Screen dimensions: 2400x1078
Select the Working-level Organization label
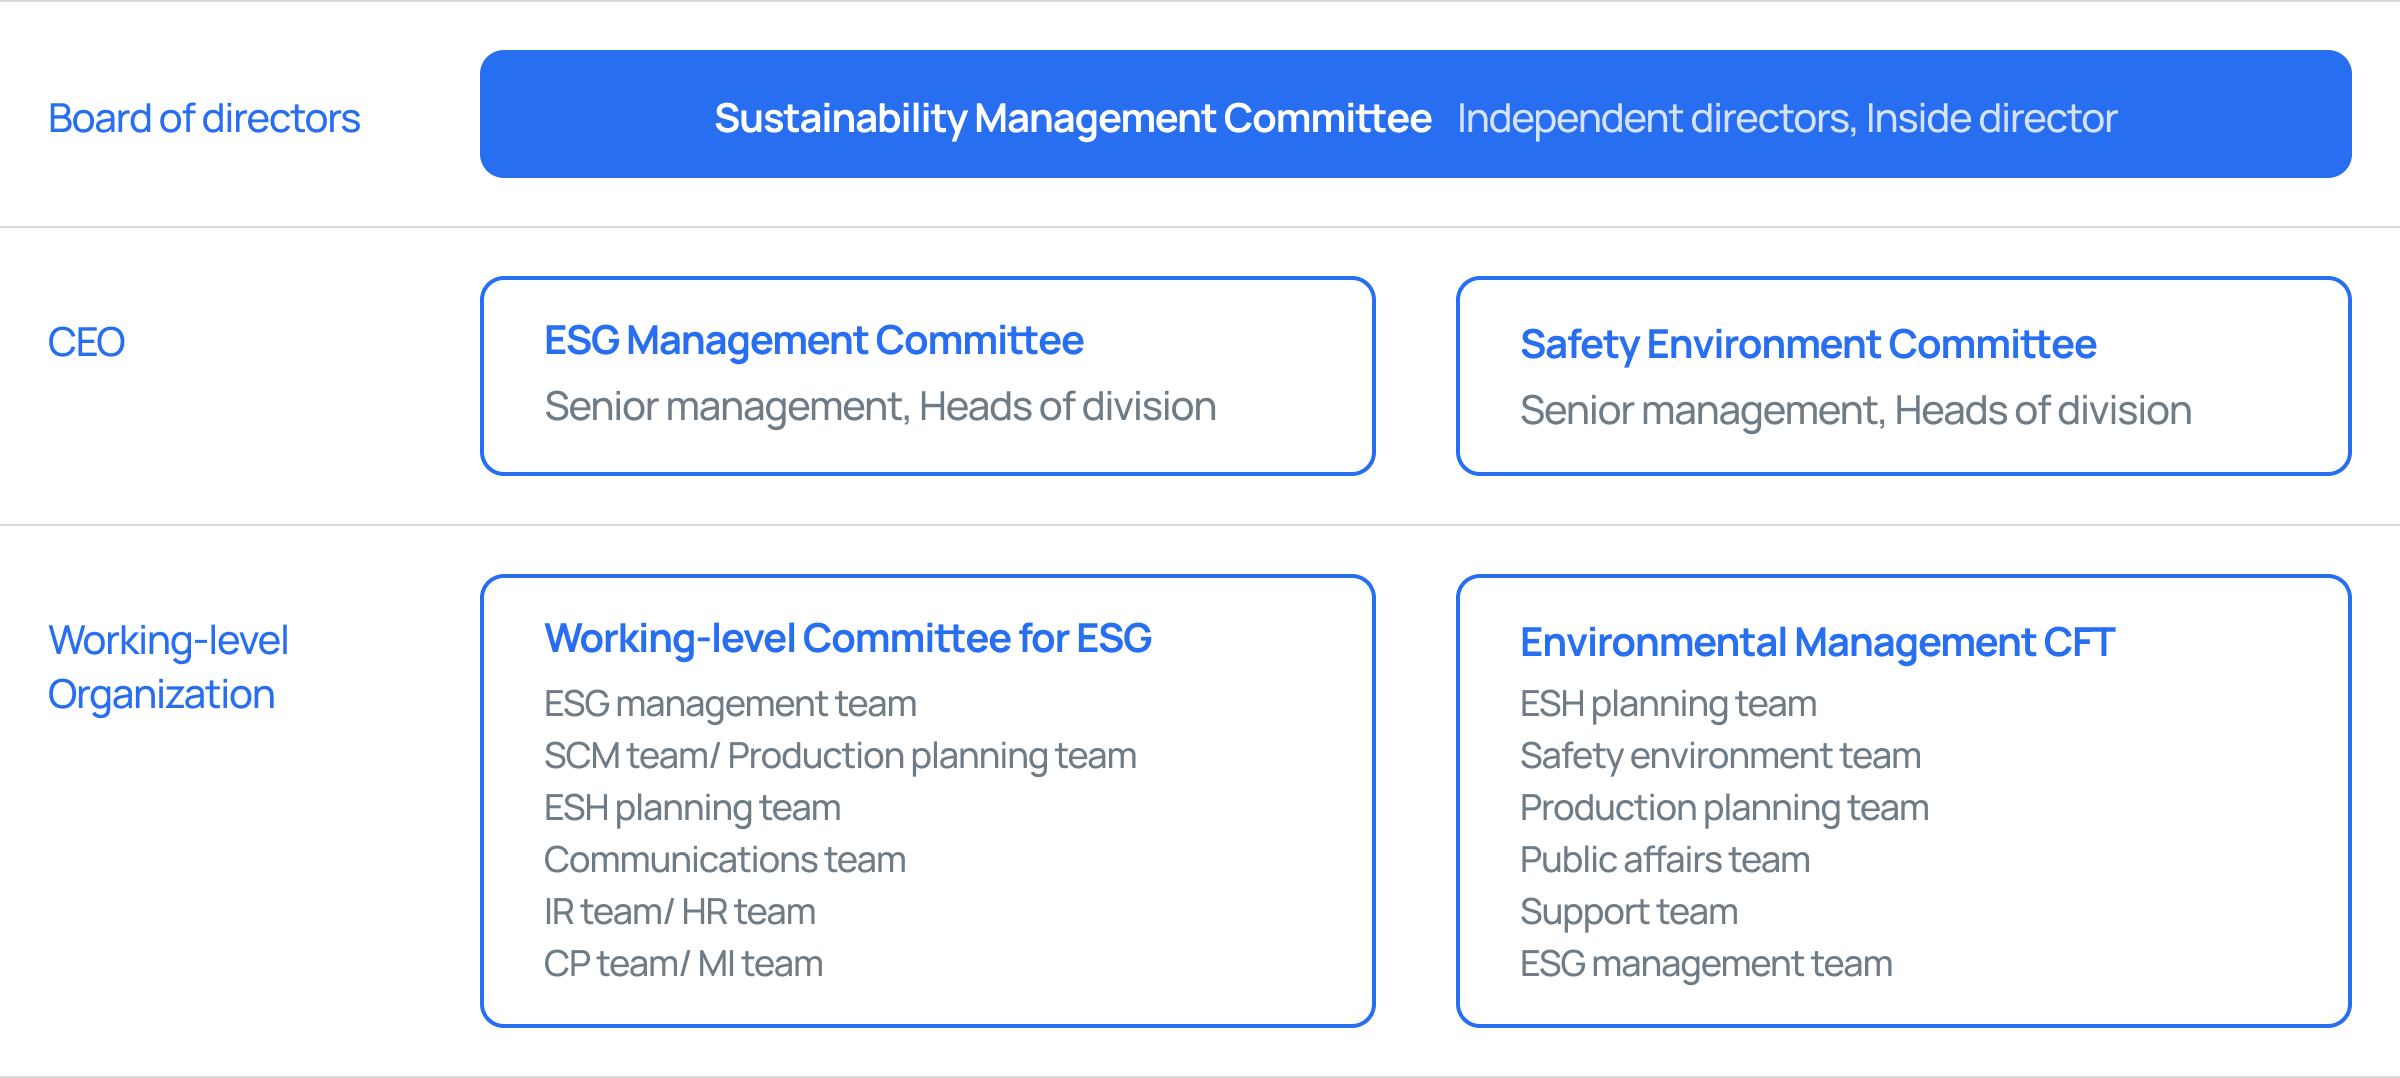pos(168,667)
